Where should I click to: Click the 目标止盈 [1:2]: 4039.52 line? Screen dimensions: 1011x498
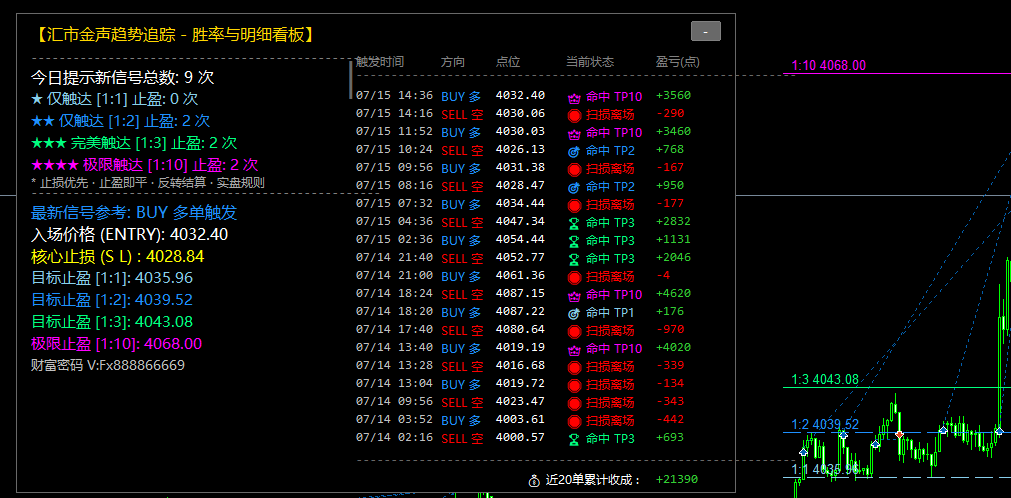pos(112,300)
